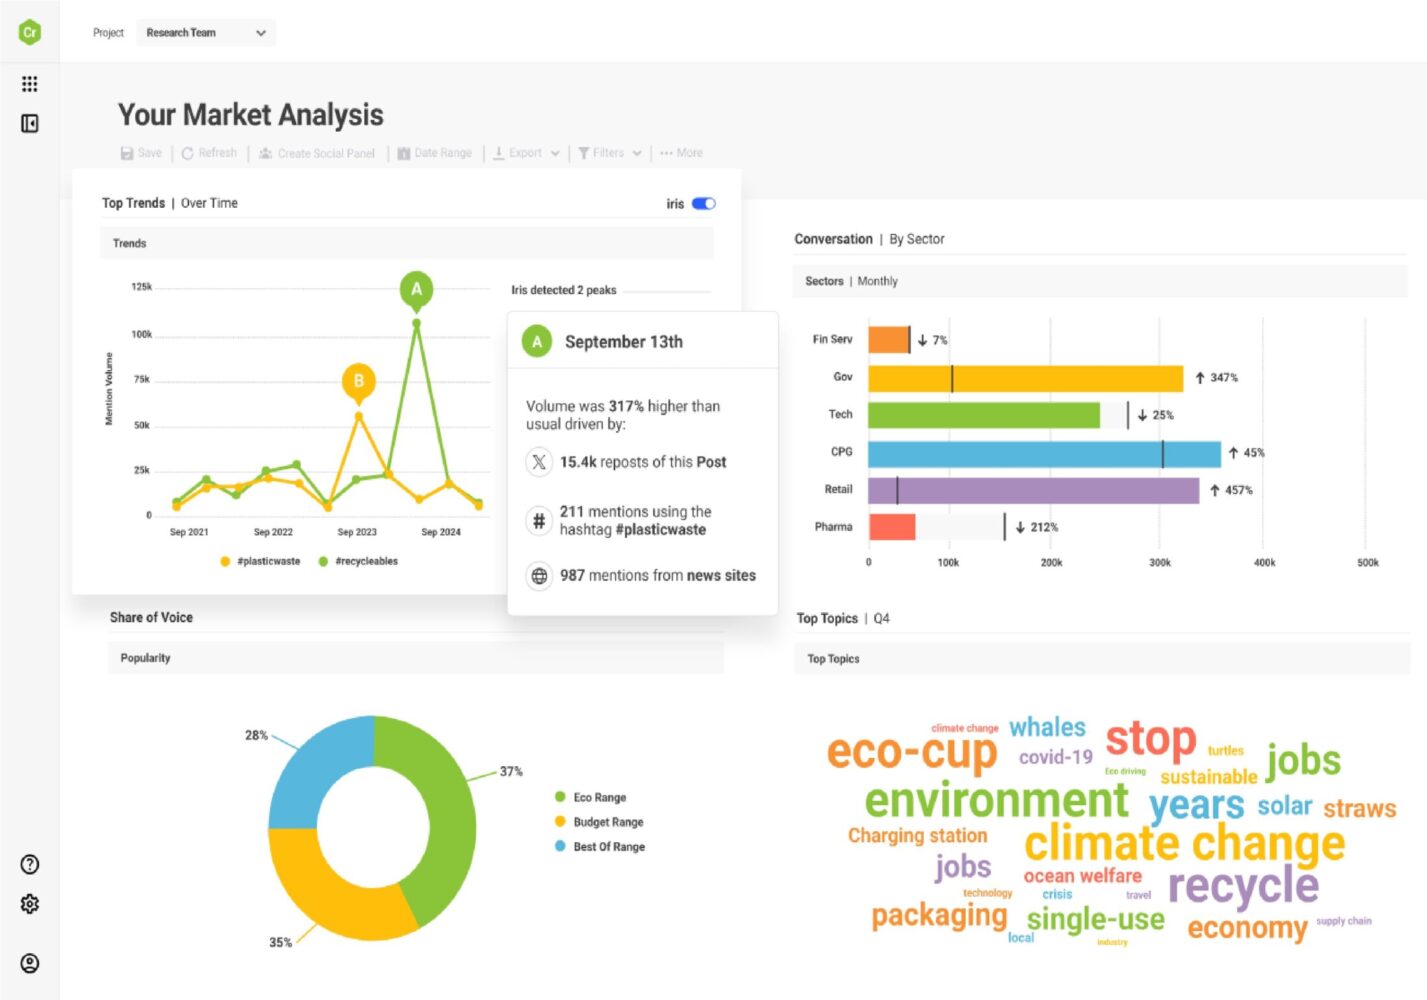Click the globe news sites icon
The image size is (1427, 1000).
[539, 576]
